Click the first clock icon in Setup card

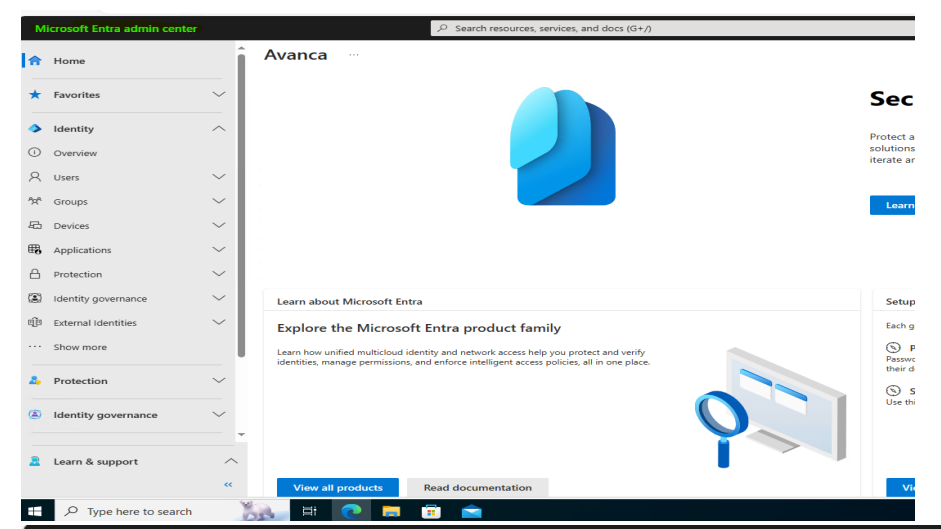(x=893, y=347)
